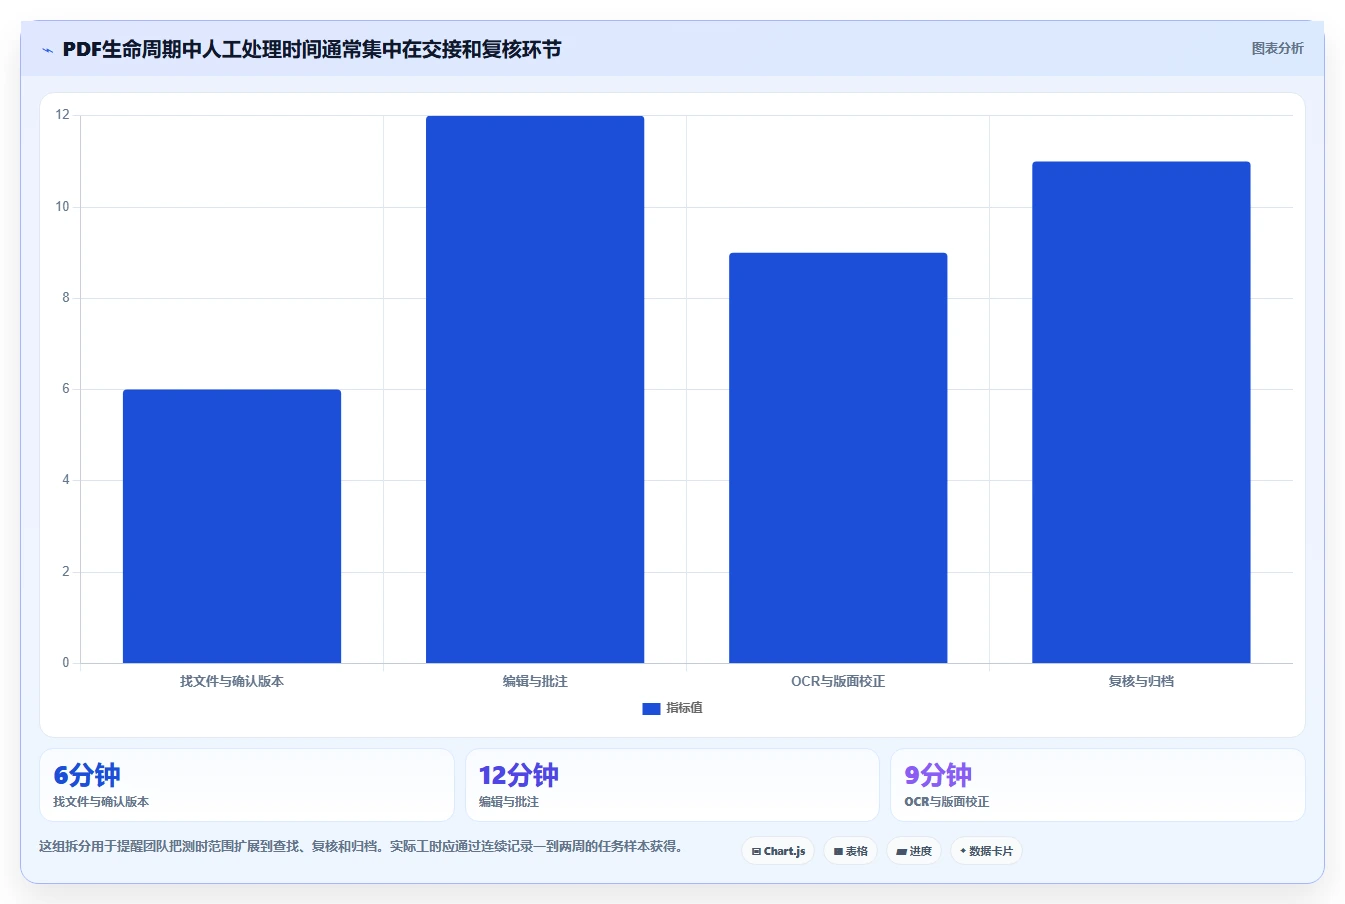Click the 编辑与批注 bar in chart
Image resolution: width=1345 pixels, height=904 pixels.
tap(535, 389)
